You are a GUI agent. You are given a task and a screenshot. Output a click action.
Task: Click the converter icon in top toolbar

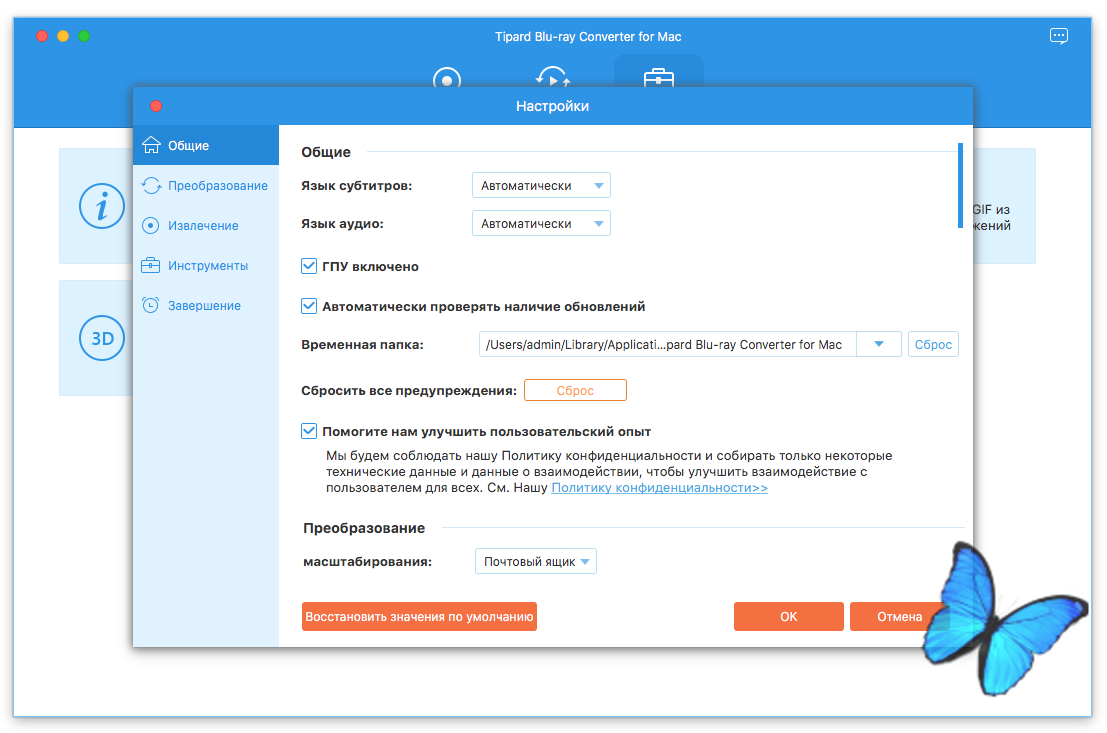pyautogui.click(x=553, y=76)
